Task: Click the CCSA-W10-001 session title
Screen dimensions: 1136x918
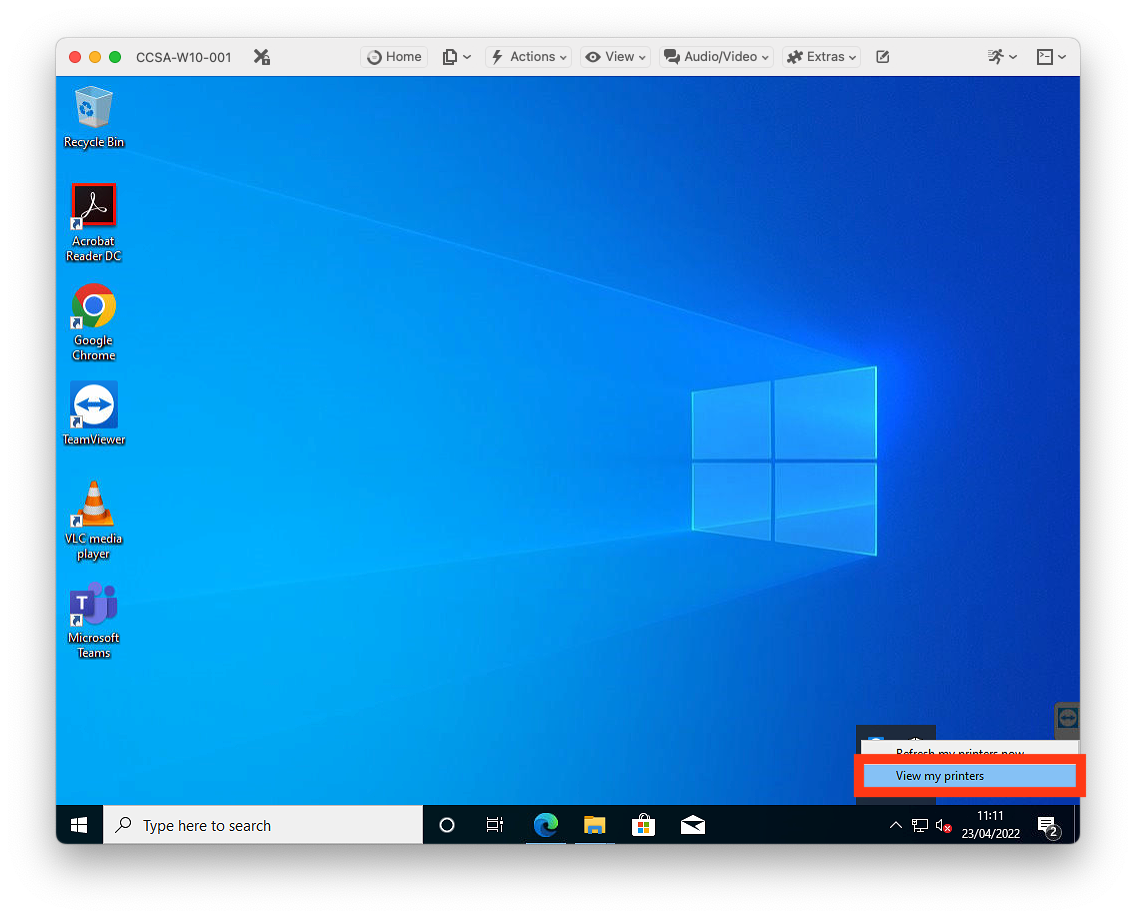Action: point(183,57)
